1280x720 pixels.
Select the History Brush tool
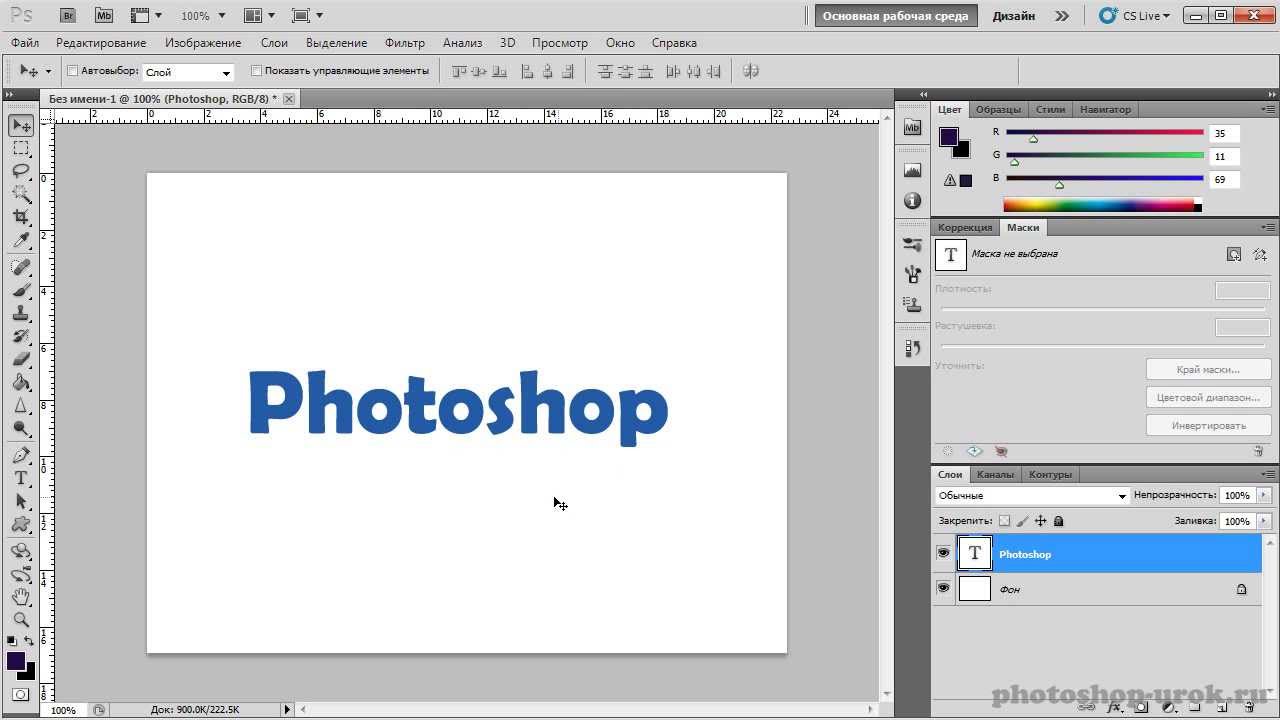coord(21,336)
